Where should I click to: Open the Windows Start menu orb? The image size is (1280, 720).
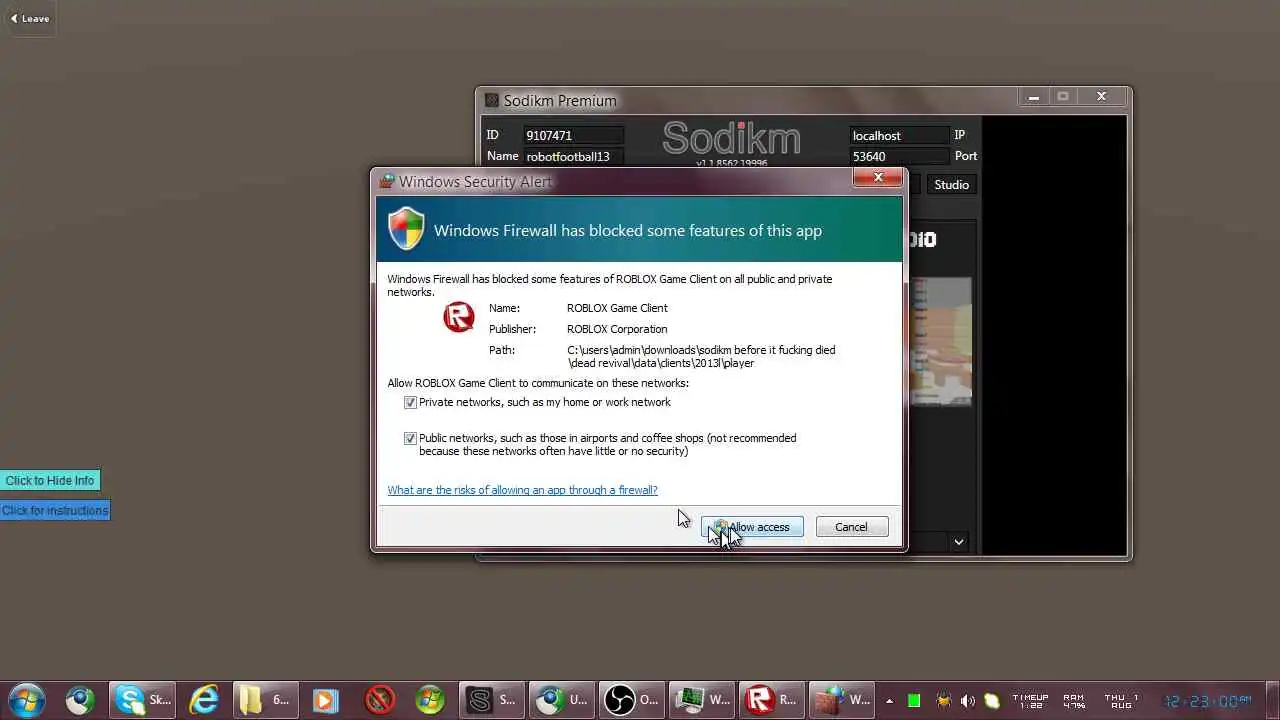27,700
